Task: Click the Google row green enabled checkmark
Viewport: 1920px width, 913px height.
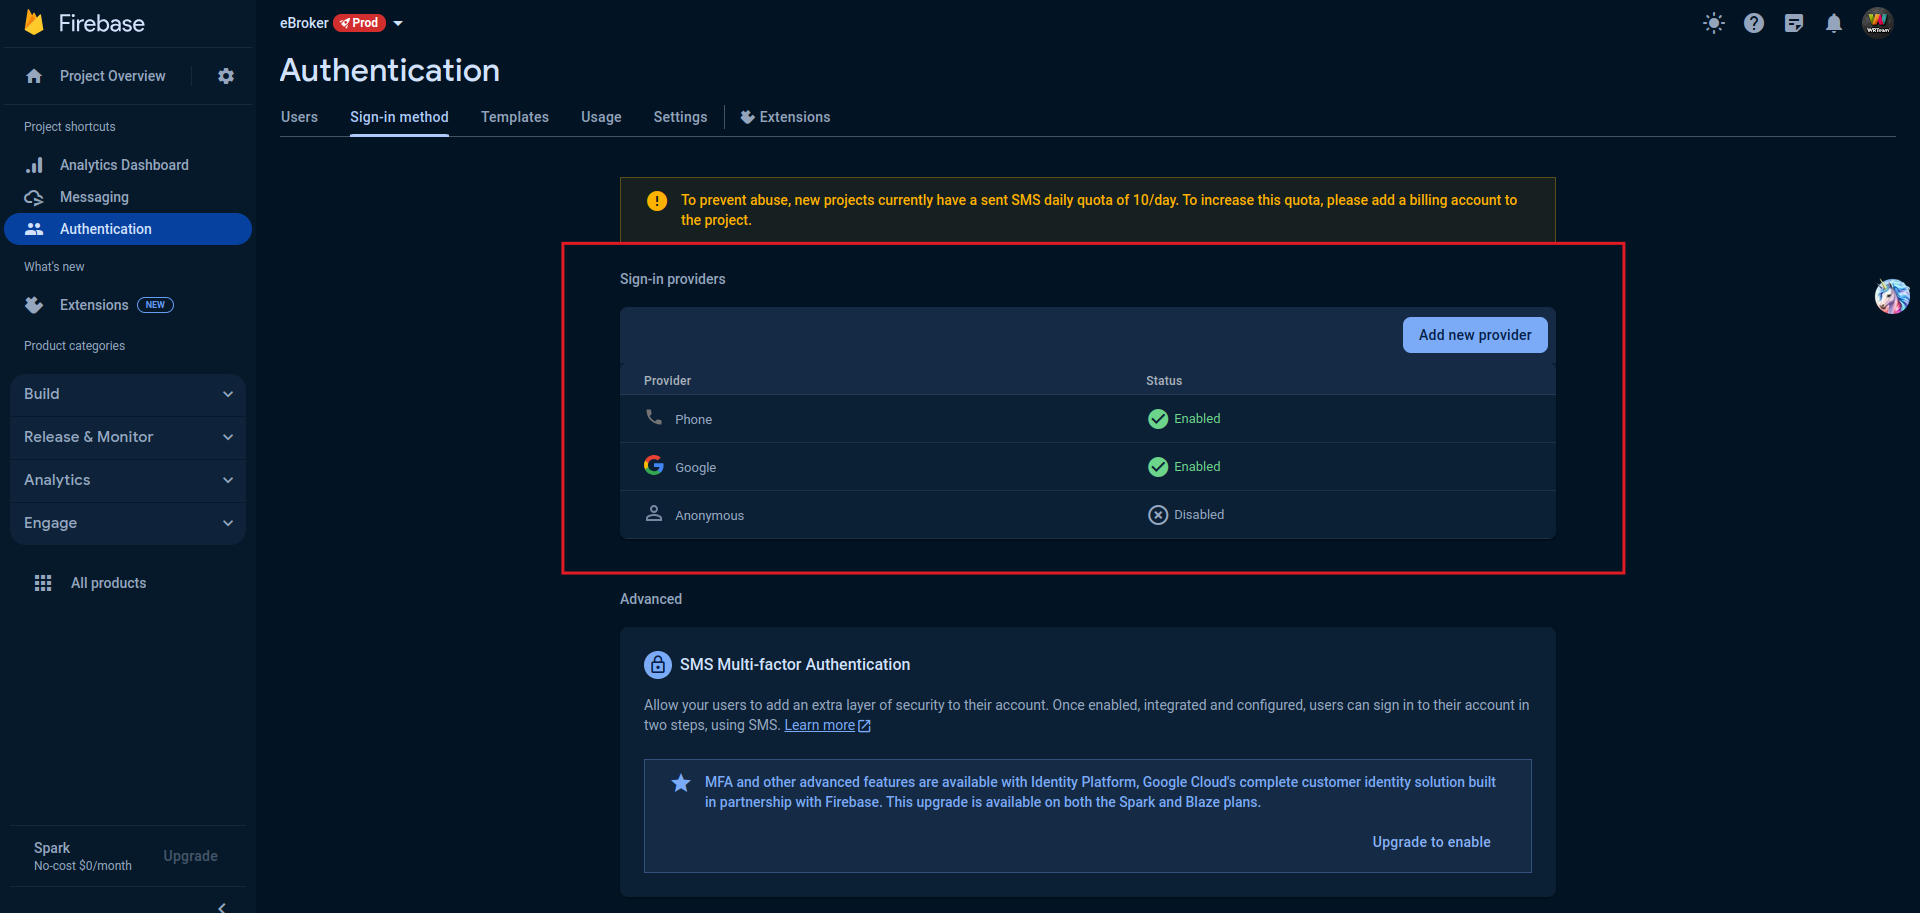Action: 1158,467
